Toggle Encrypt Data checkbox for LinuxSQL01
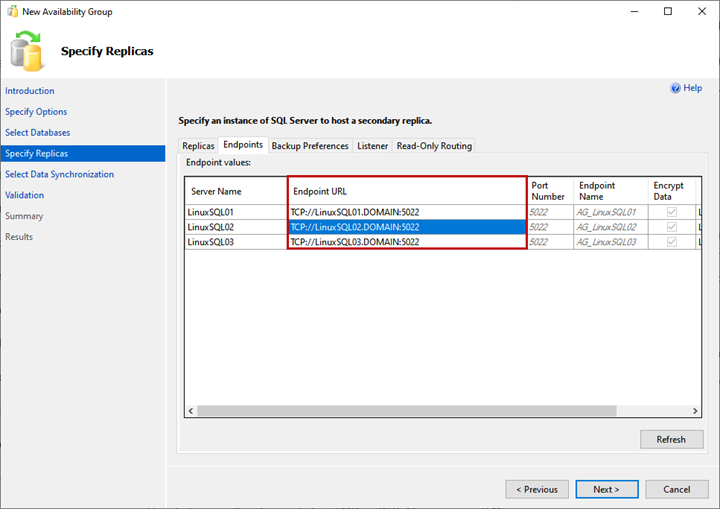 [671, 212]
